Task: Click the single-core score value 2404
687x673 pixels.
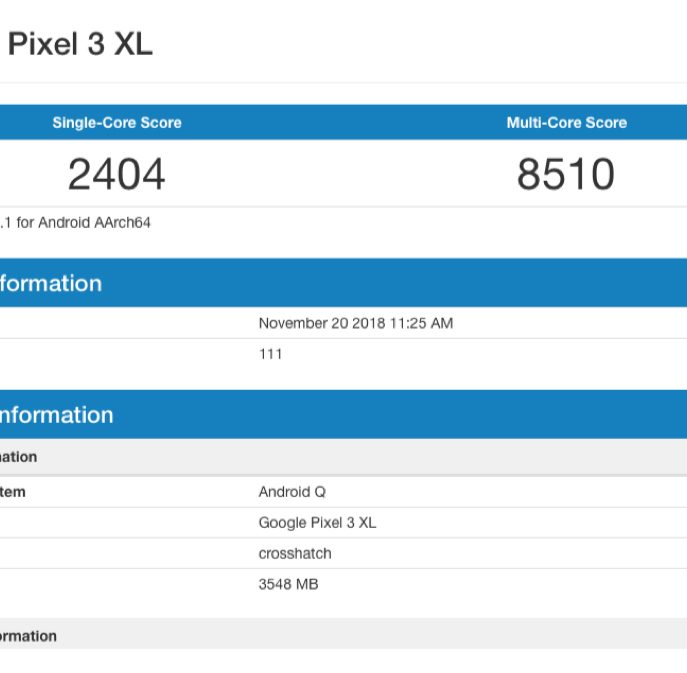Action: (116, 175)
